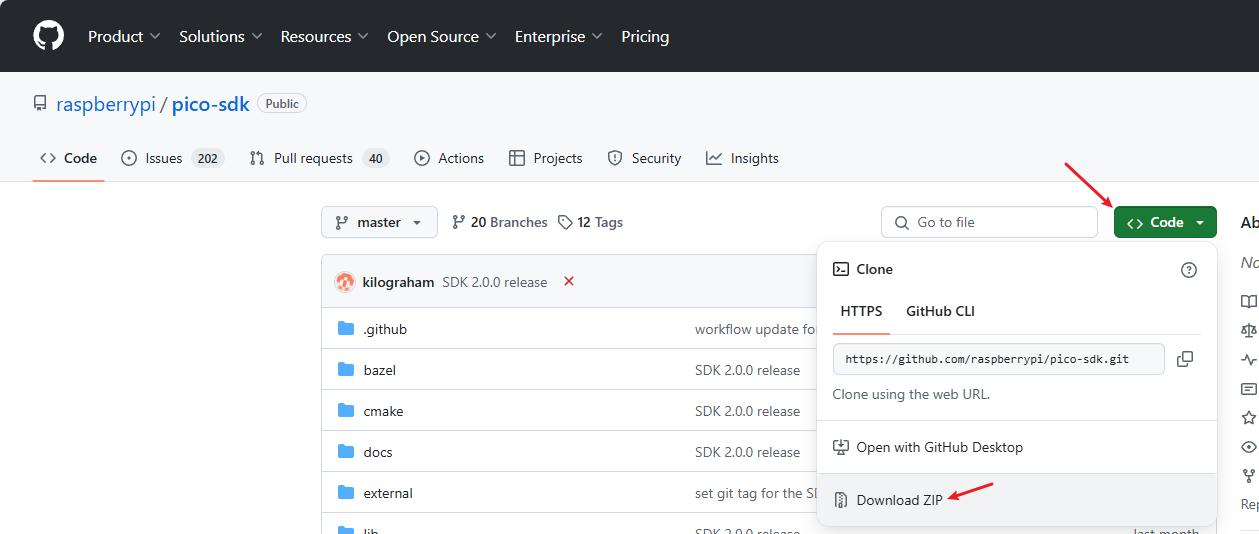Viewport: 1259px width, 534px height.
Task: Expand the Resources menu
Action: click(x=324, y=36)
